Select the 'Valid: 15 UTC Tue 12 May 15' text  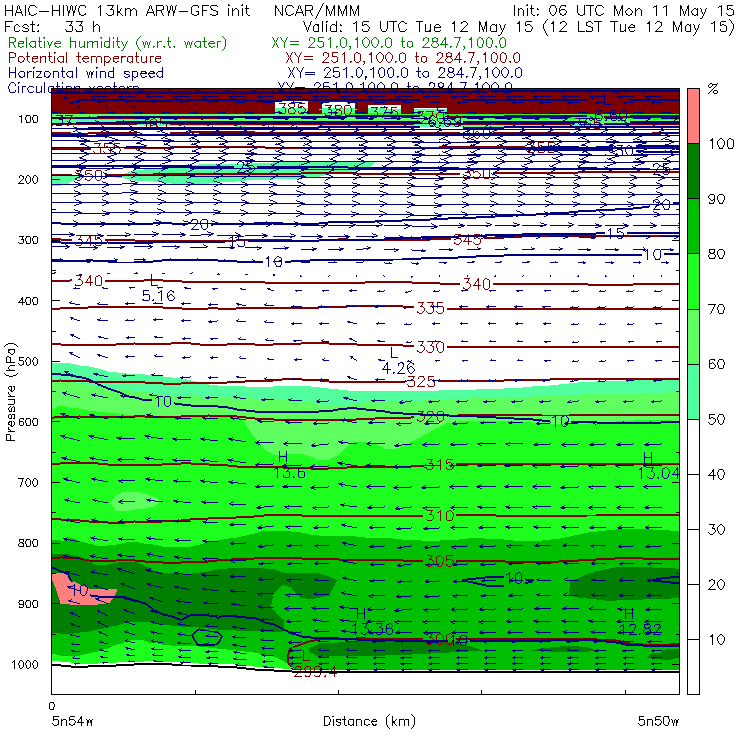coord(420,27)
